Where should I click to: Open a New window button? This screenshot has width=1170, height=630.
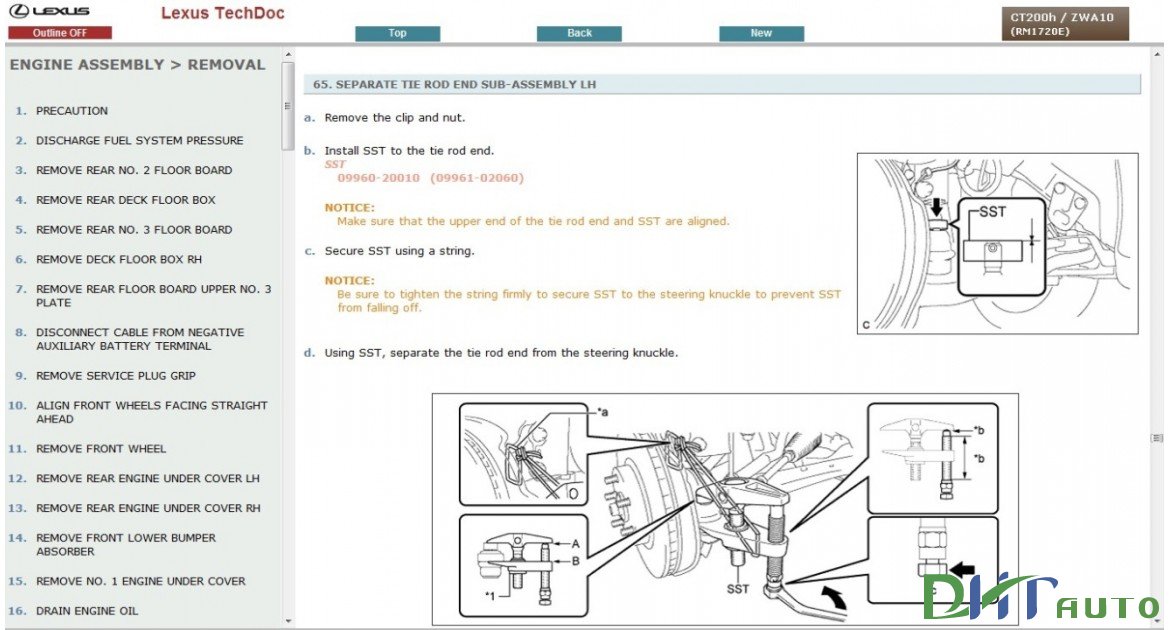(x=761, y=33)
